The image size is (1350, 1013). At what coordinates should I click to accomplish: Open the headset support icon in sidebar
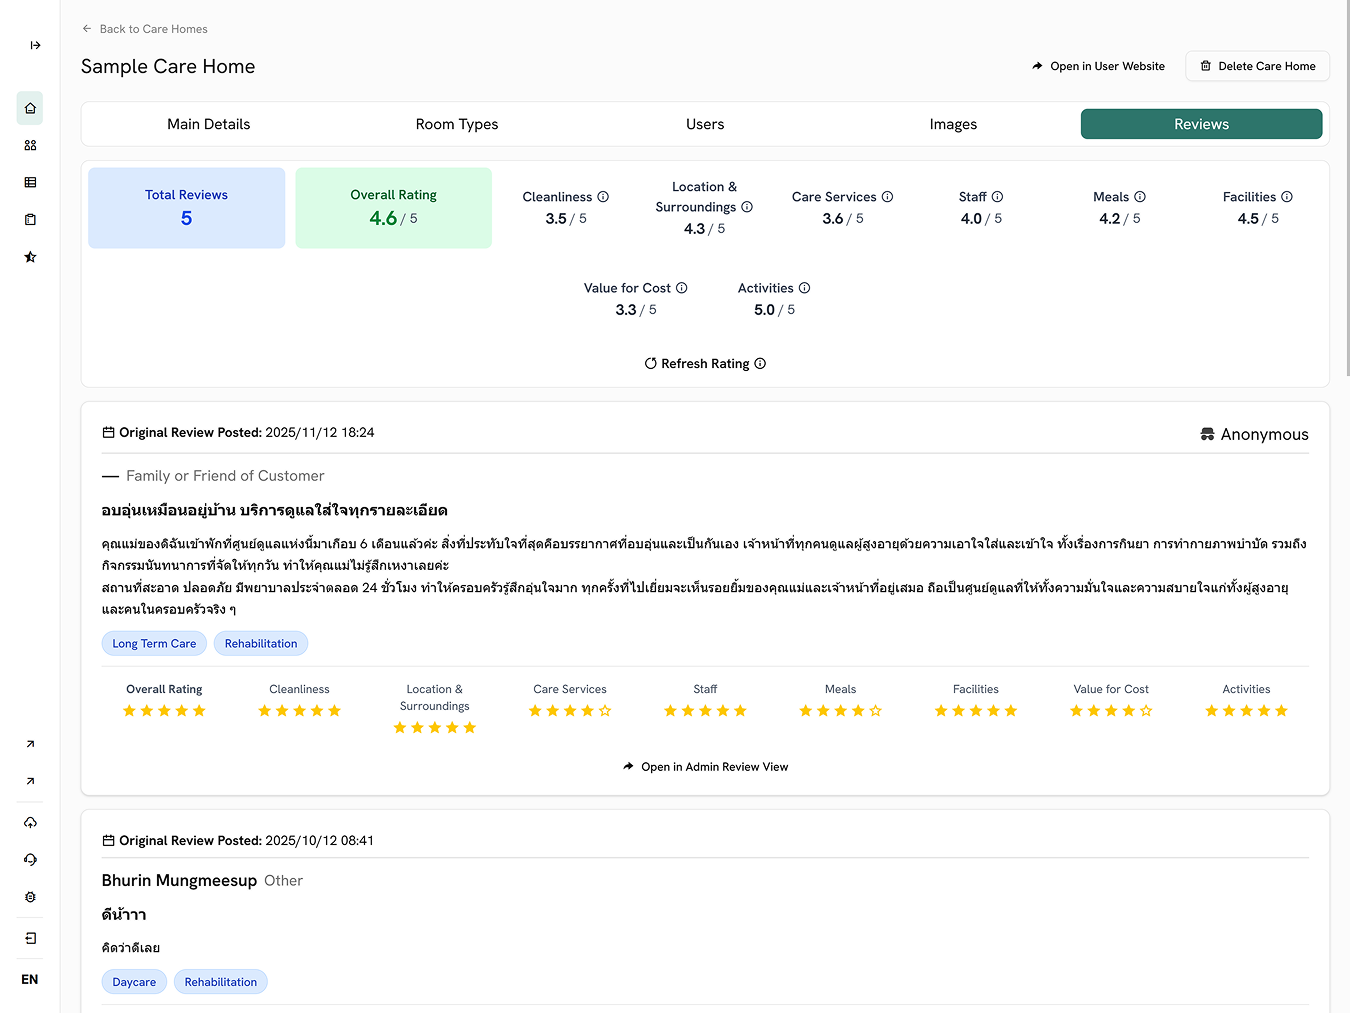tap(30, 859)
